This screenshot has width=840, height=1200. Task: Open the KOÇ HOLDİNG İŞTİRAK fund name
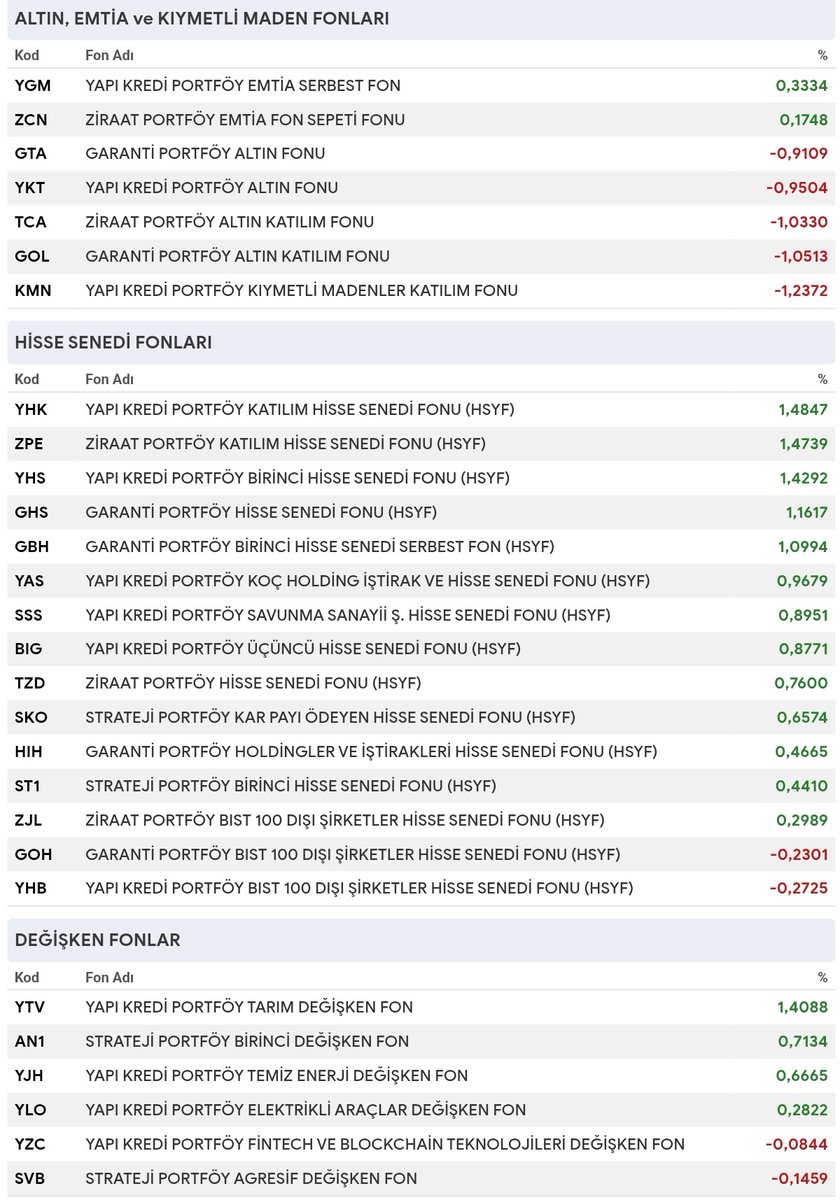[x=368, y=580]
